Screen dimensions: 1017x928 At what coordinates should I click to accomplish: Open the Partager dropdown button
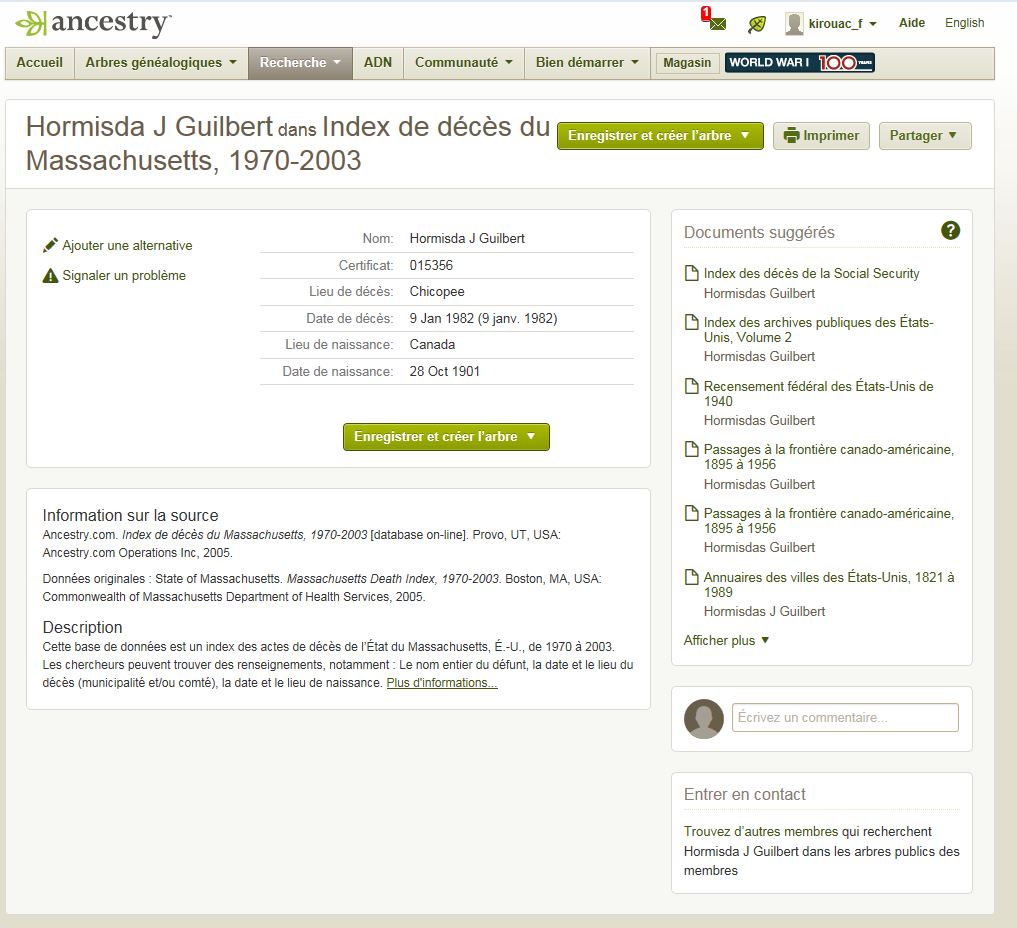pyautogui.click(x=925, y=136)
